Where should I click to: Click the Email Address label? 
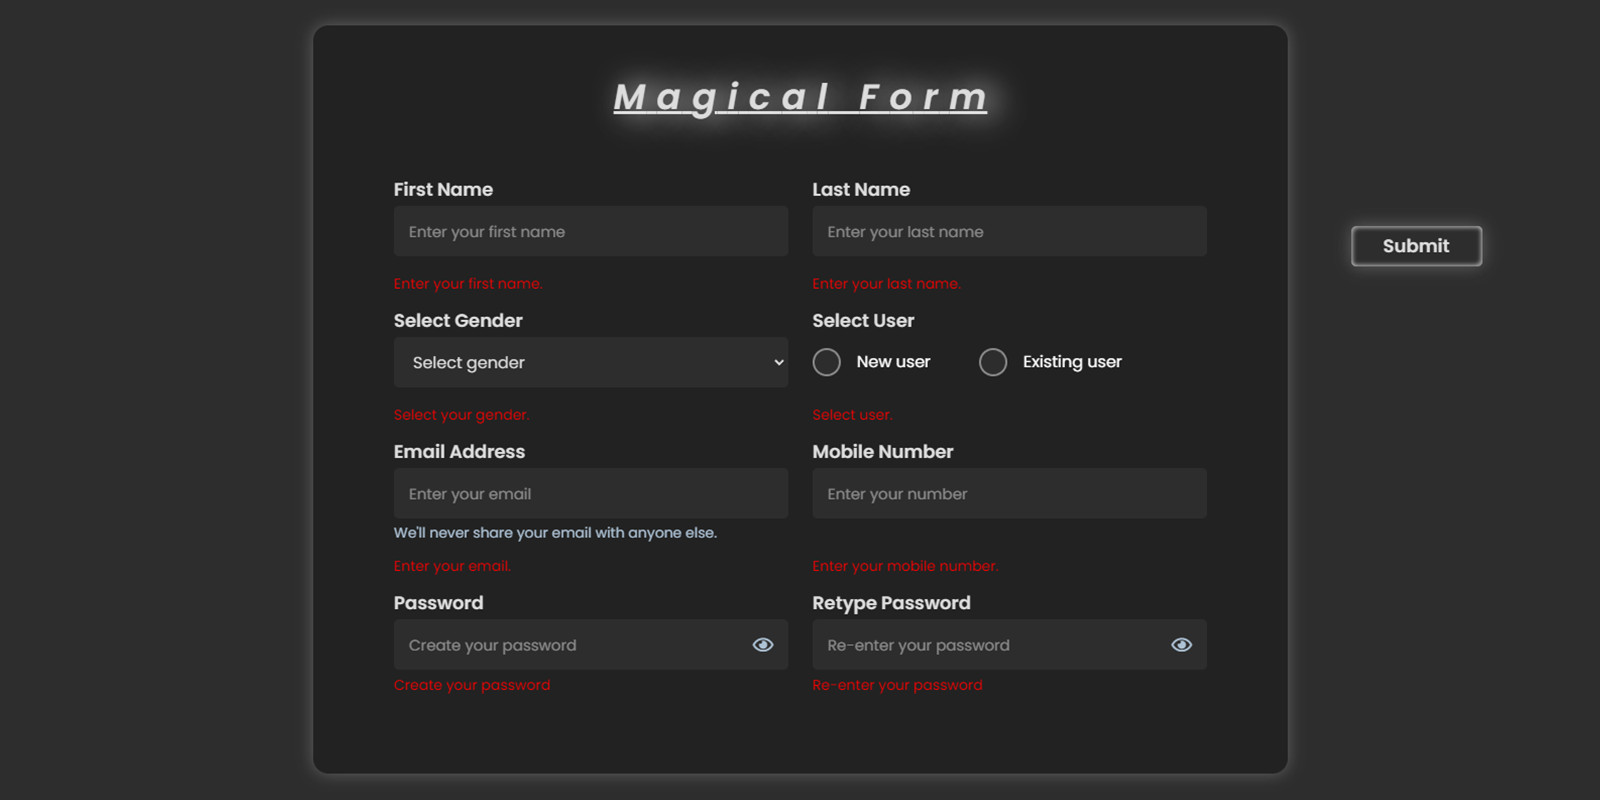click(x=459, y=452)
